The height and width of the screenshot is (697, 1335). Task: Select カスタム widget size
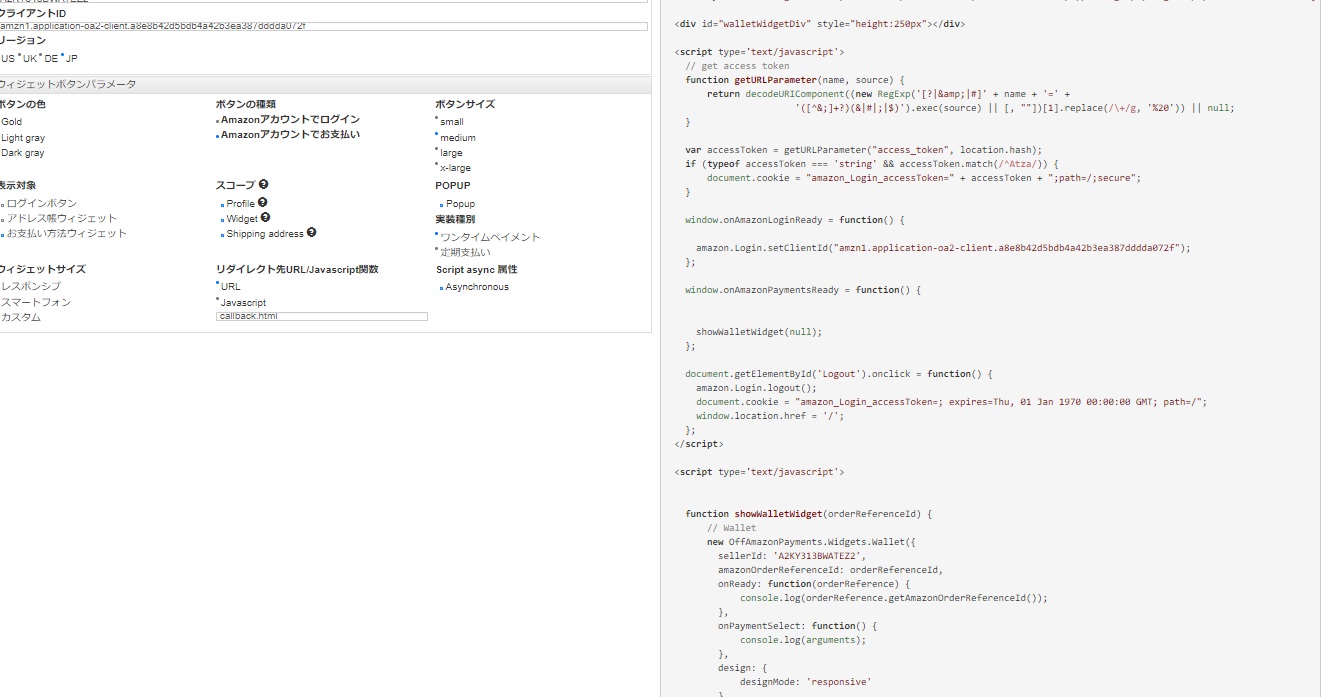(x=21, y=317)
